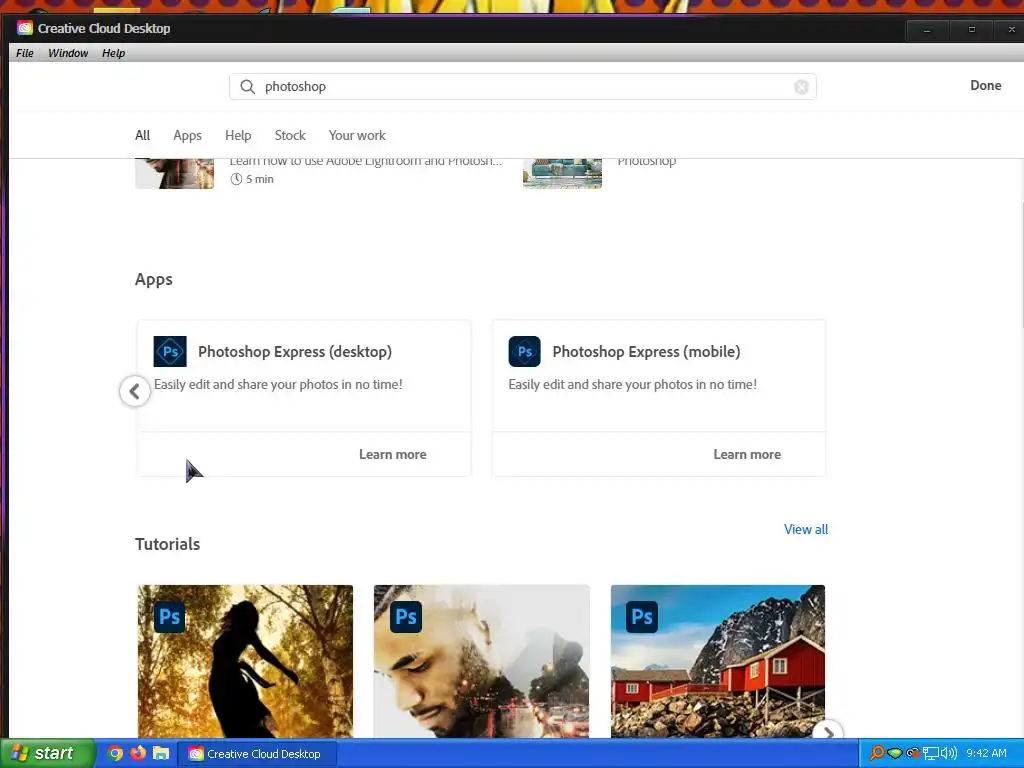
Task: Show previous apps with left carousel arrow
Action: (135, 391)
